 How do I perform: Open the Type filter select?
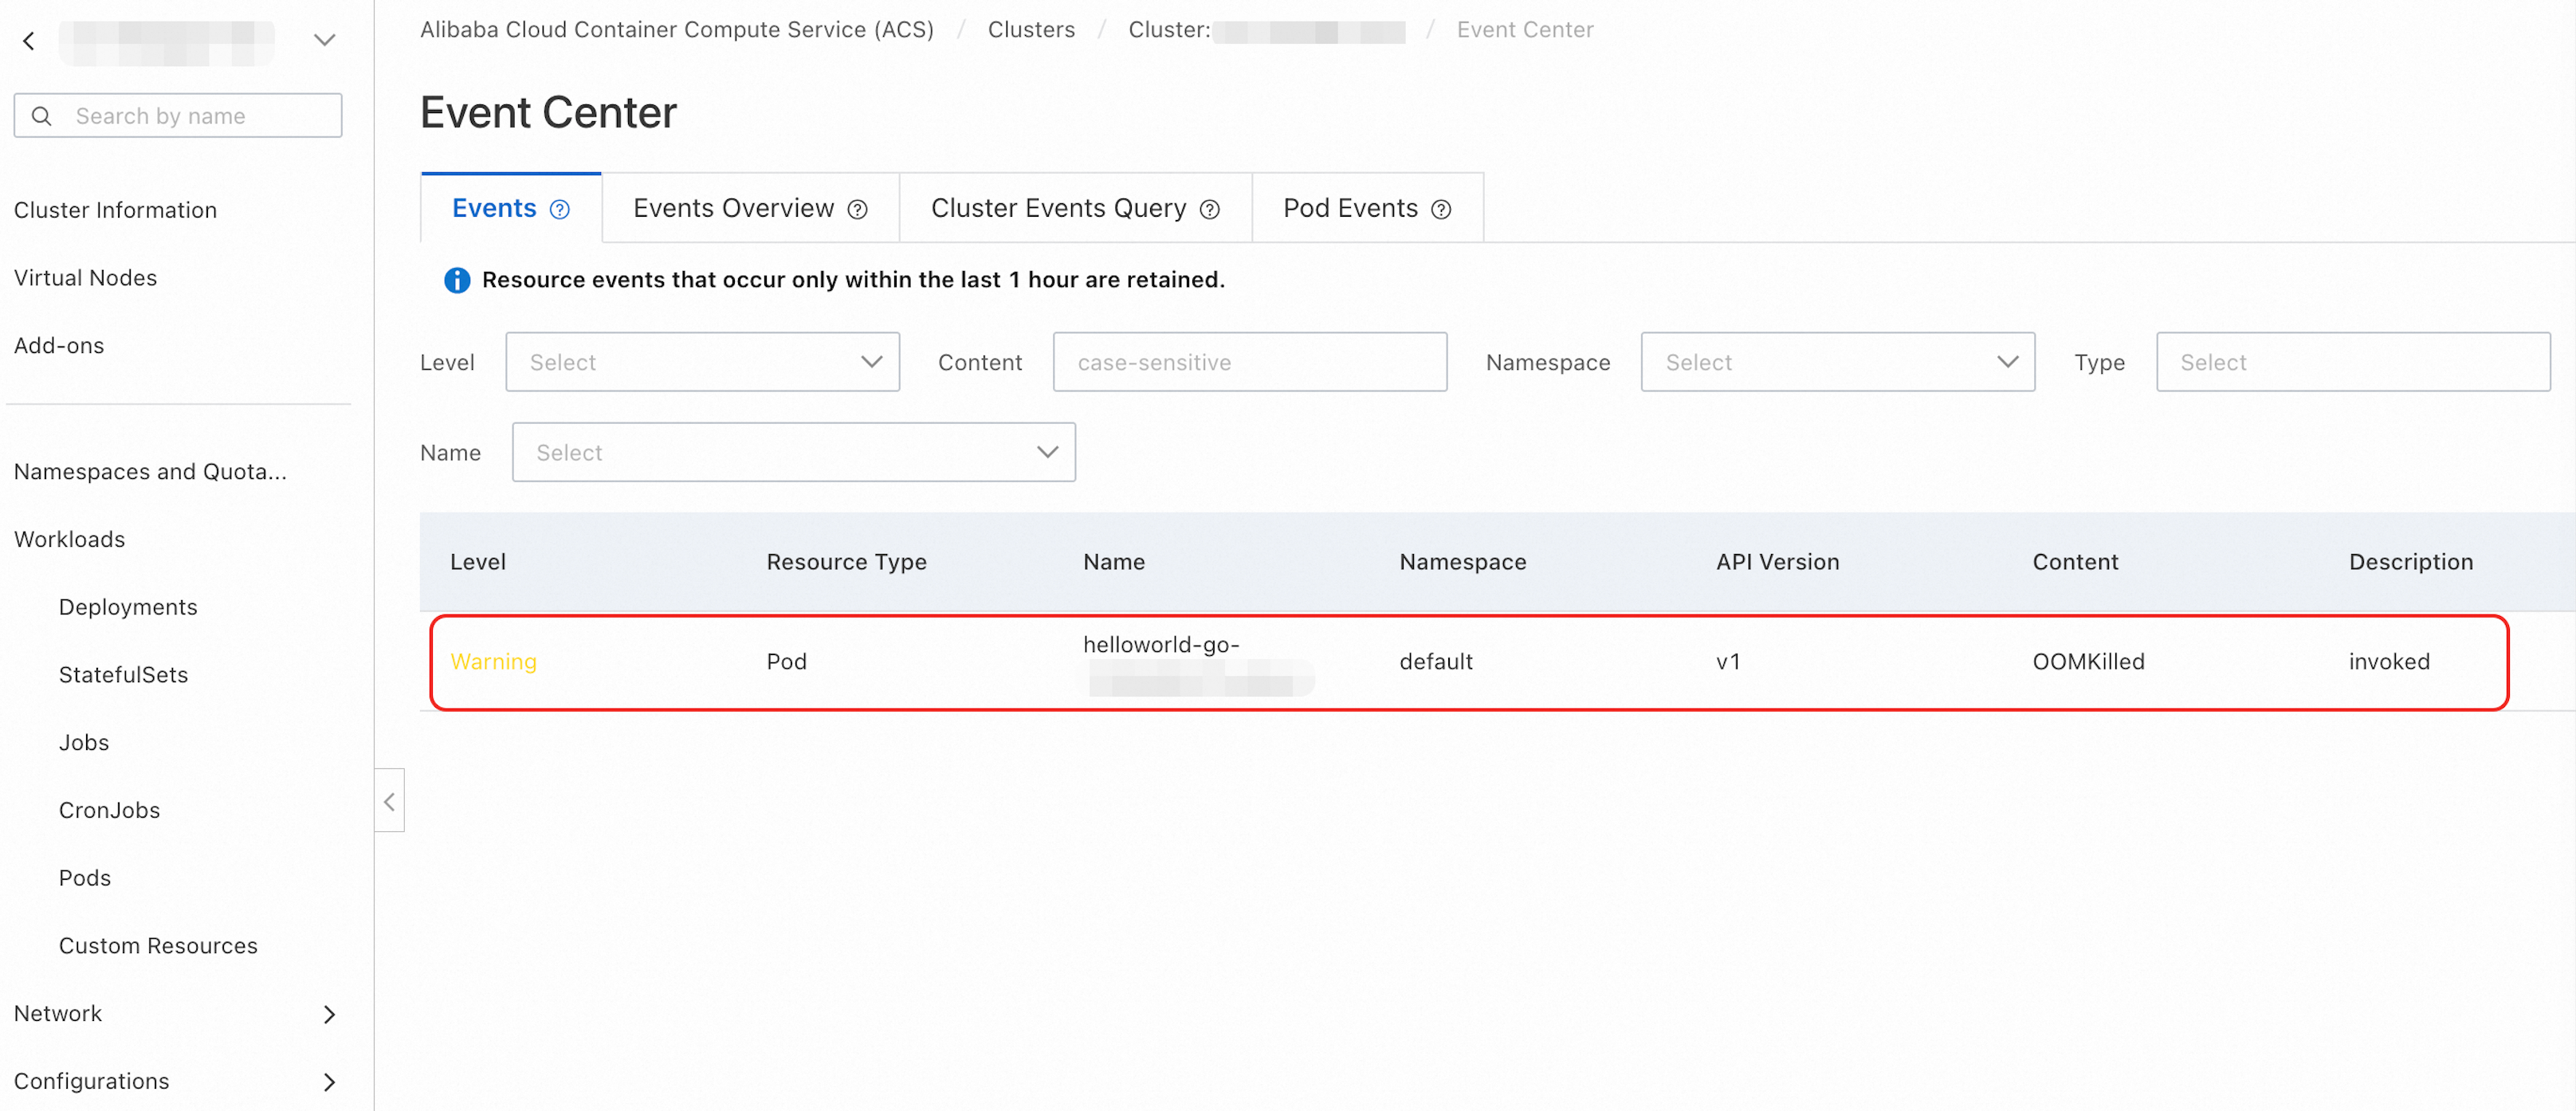pyautogui.click(x=2352, y=362)
